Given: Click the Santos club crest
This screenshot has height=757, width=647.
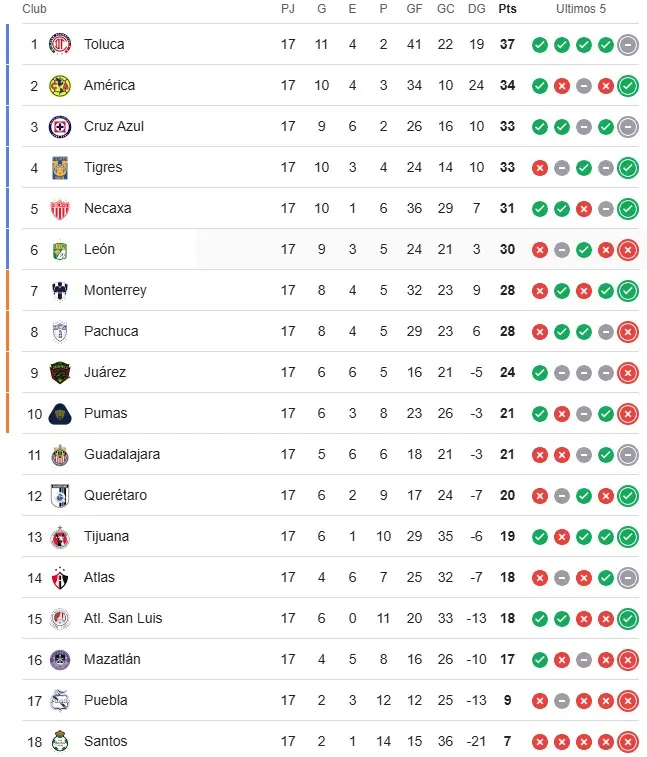Looking at the screenshot, I should tap(60, 741).
